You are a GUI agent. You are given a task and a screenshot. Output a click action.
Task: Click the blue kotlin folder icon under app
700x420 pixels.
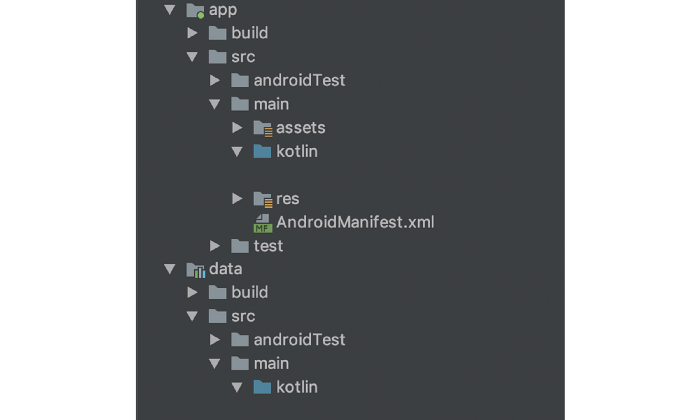(263, 152)
